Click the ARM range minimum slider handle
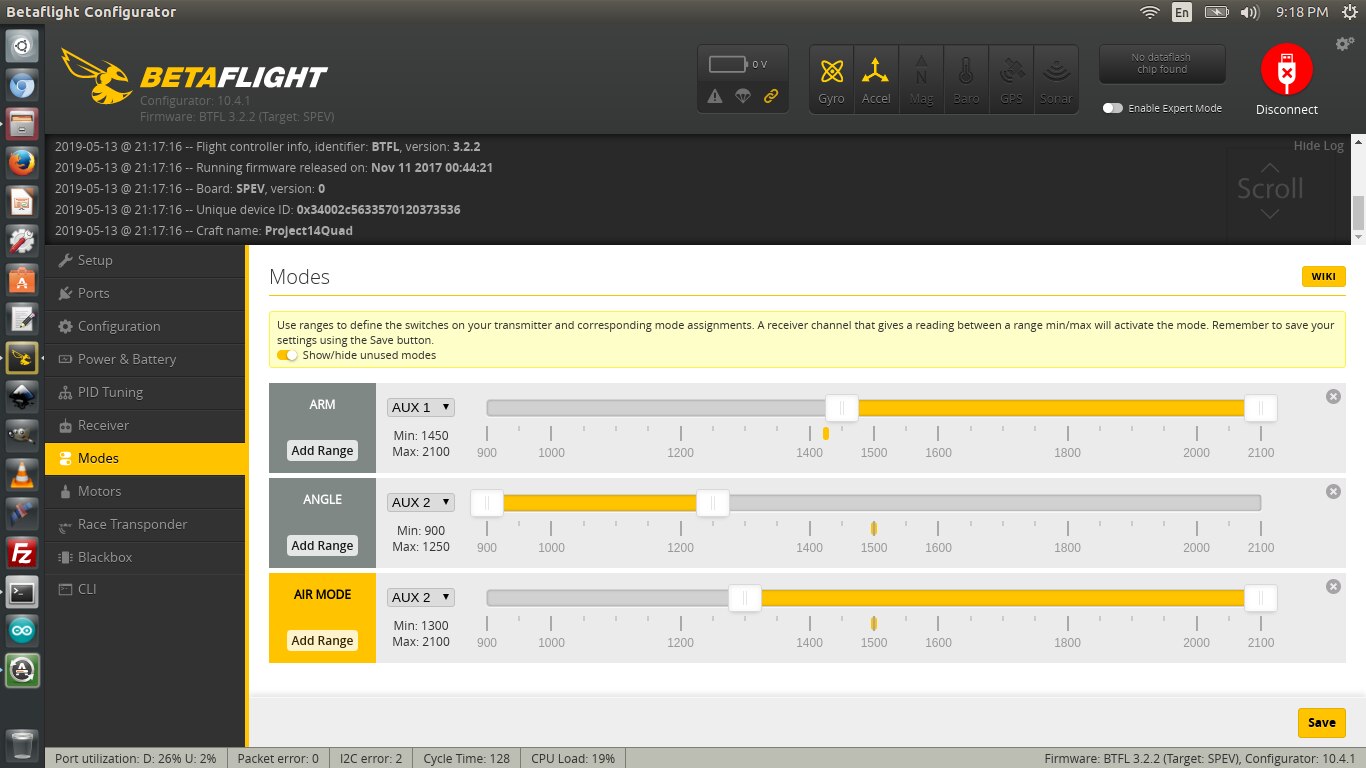The height and width of the screenshot is (768, 1366). [x=842, y=407]
